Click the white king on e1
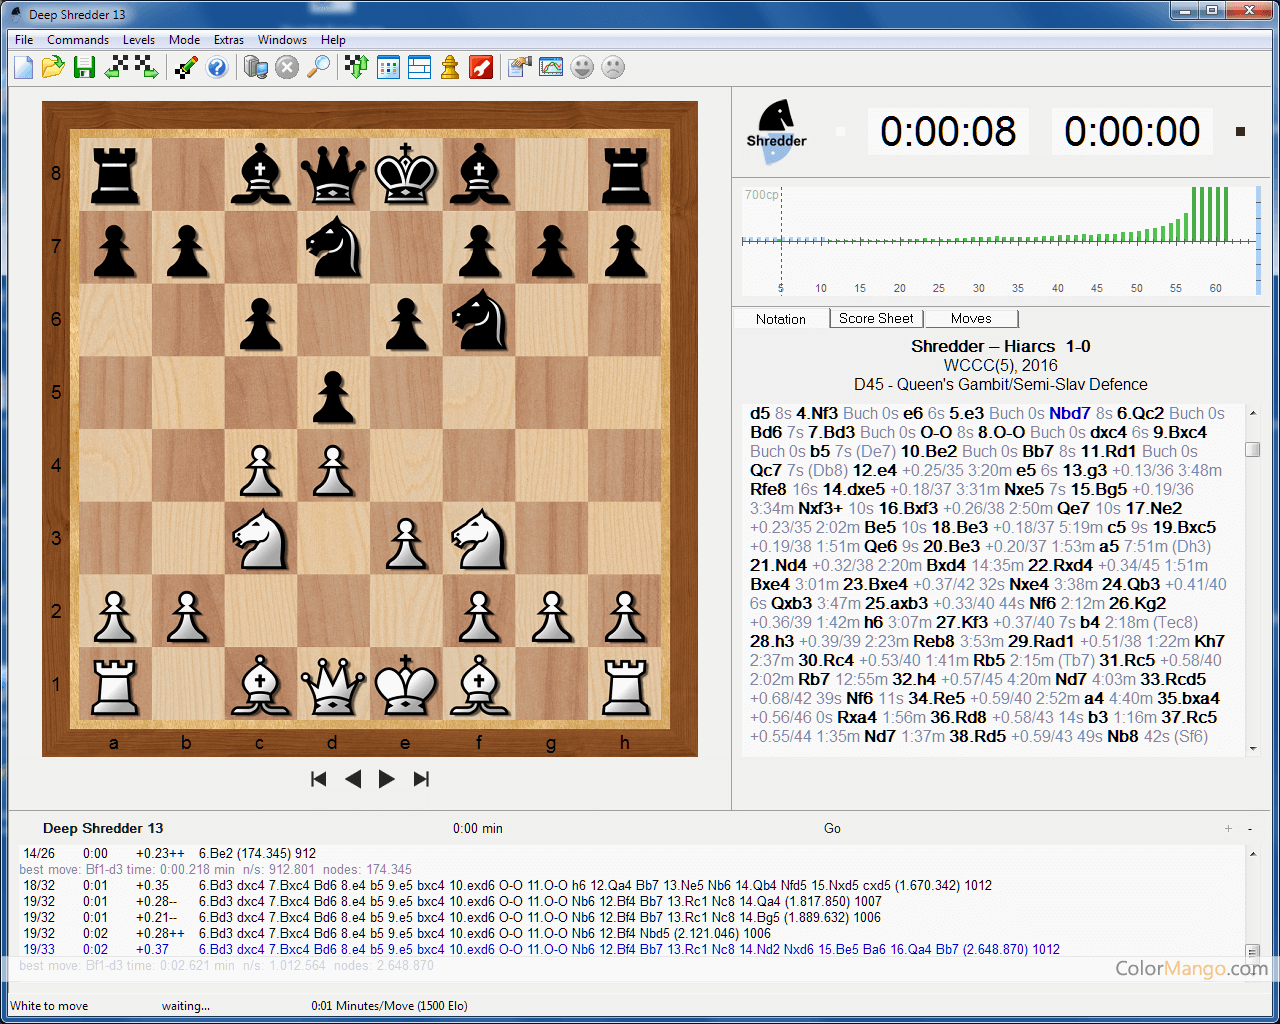The image size is (1280, 1024). [x=406, y=684]
